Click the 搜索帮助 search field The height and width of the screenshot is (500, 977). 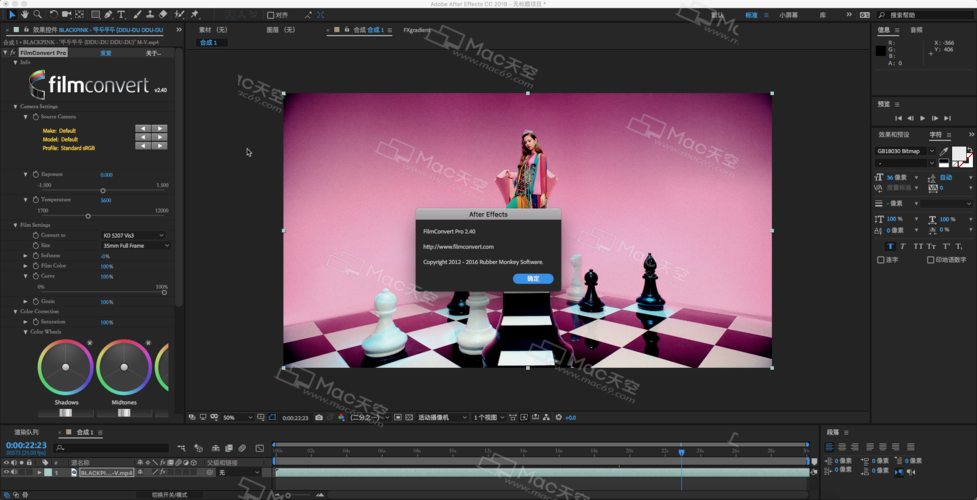[924, 15]
